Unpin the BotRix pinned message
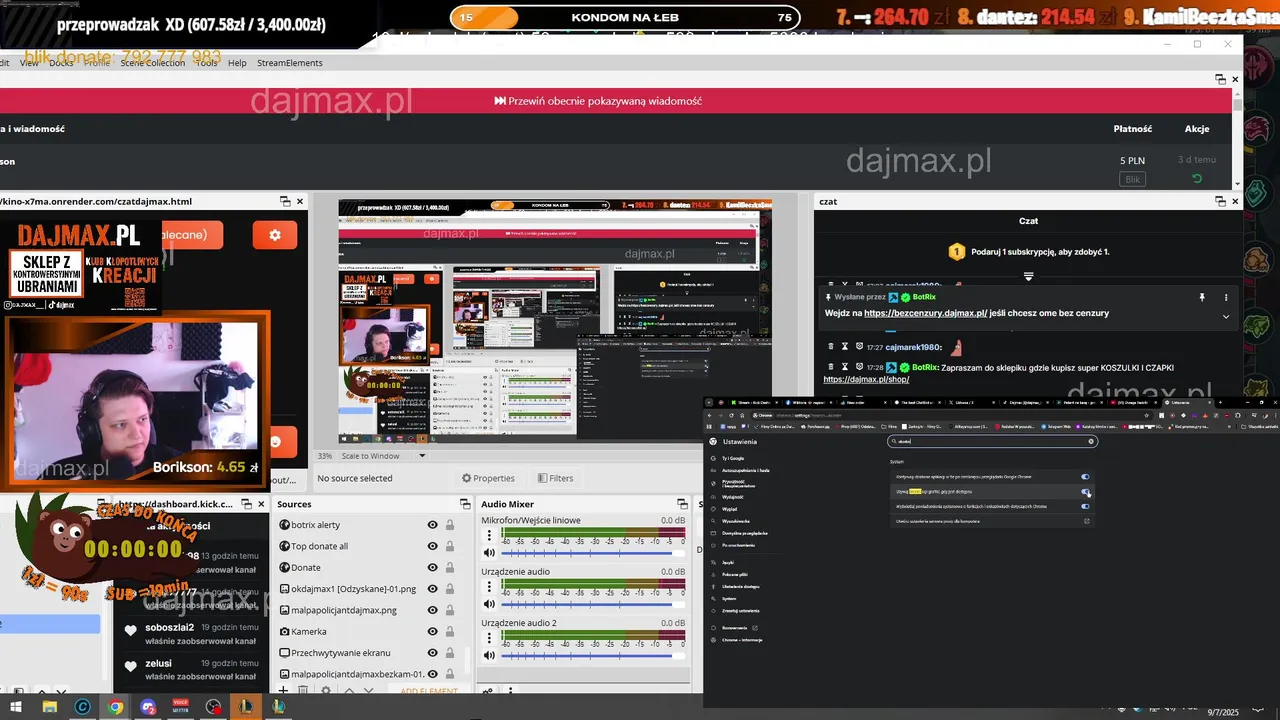Screen dimensions: 1280x720 [1202, 297]
